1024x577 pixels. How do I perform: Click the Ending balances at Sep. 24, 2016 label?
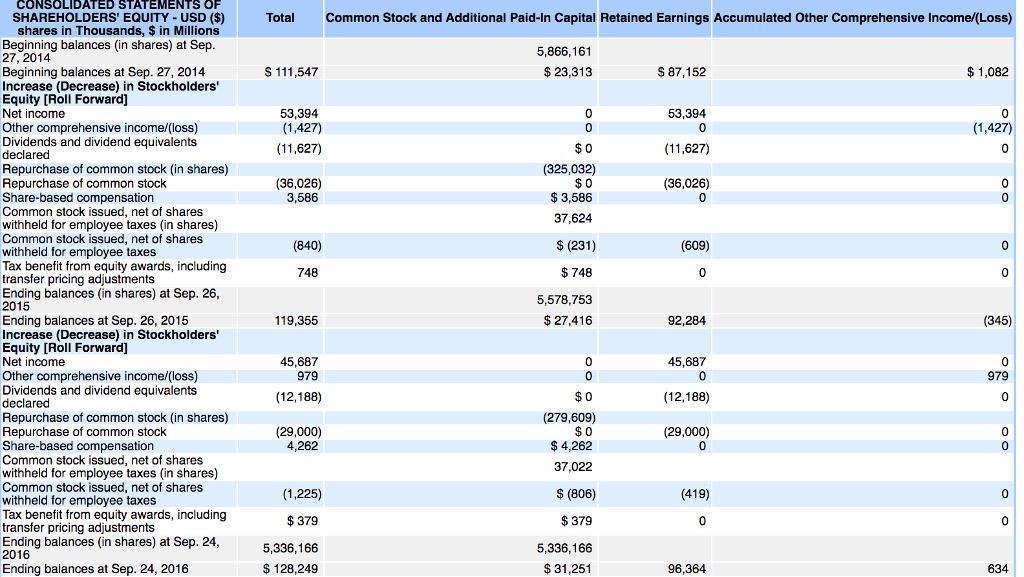pyautogui.click(x=95, y=569)
